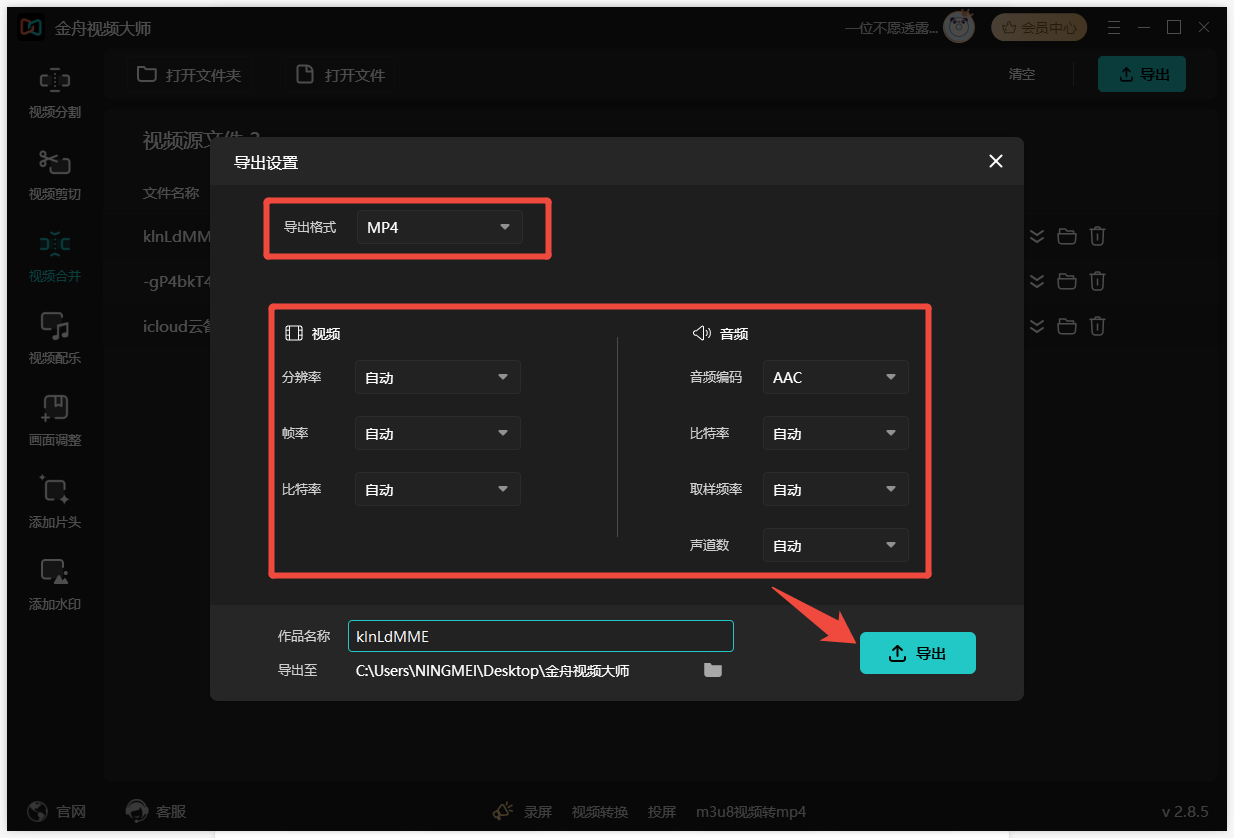Open 视频转换 in the bottom bar
This screenshot has height=838, width=1234.
pos(600,812)
